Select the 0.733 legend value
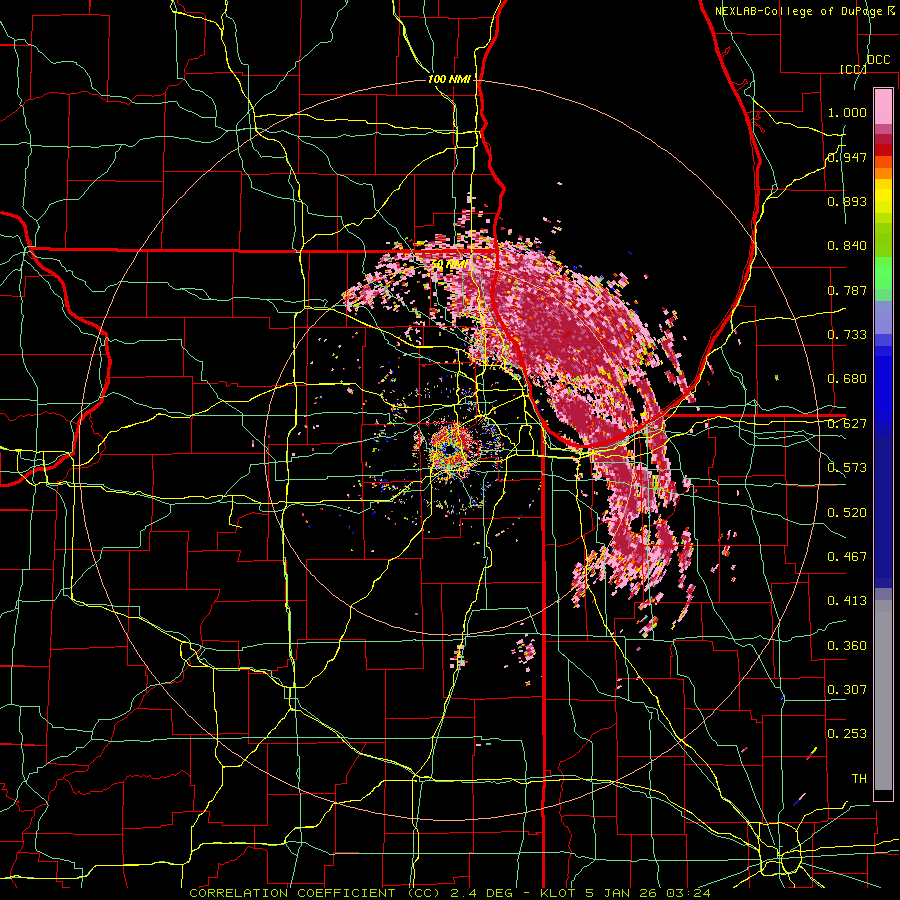The width and height of the screenshot is (900, 900). 847,335
